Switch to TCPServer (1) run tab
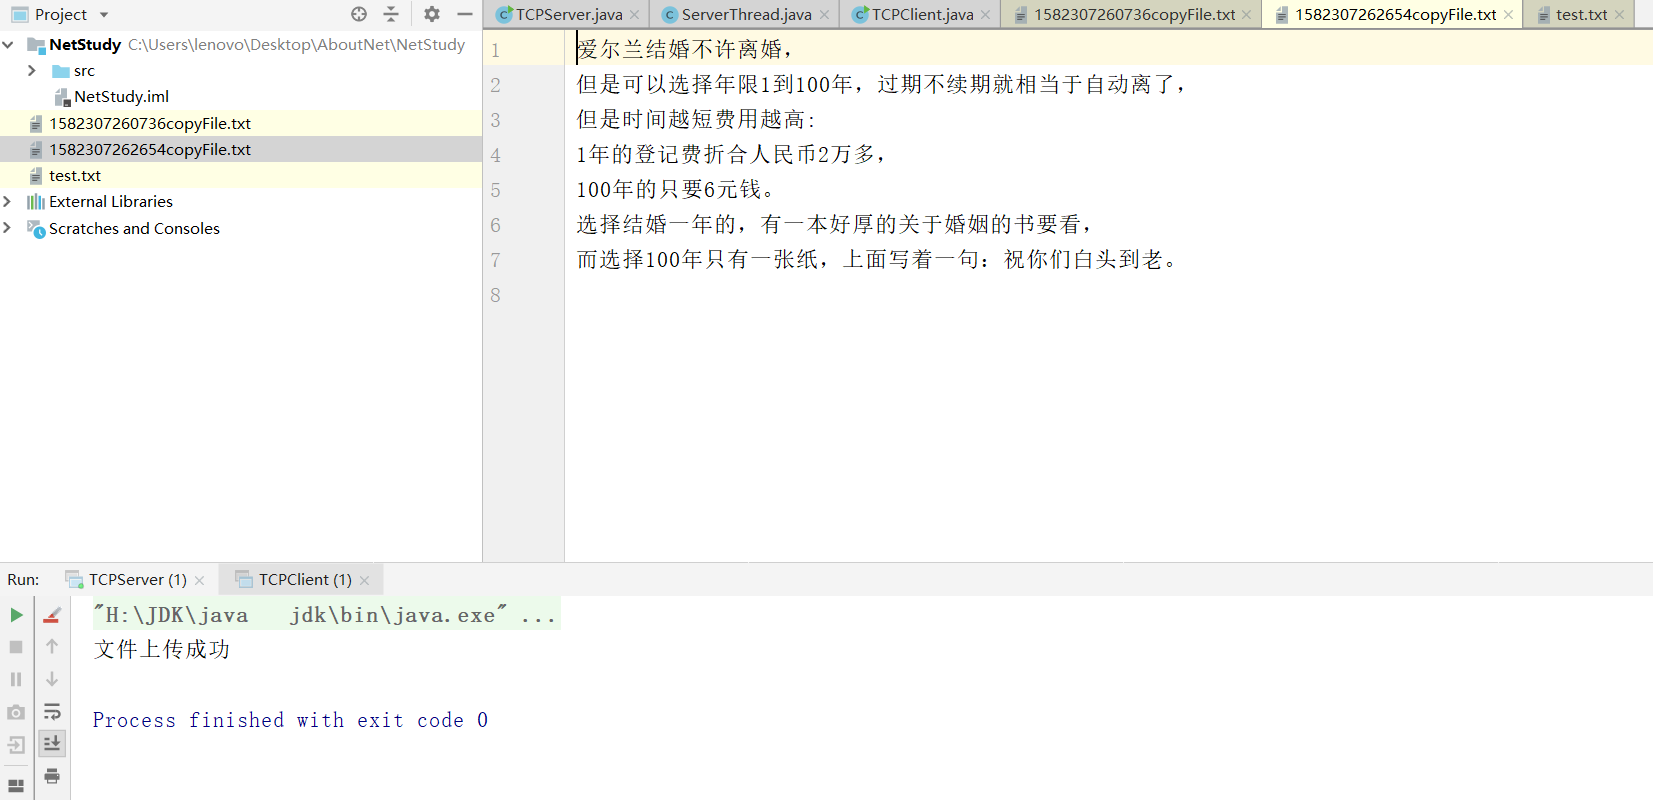This screenshot has width=1653, height=800. (137, 580)
